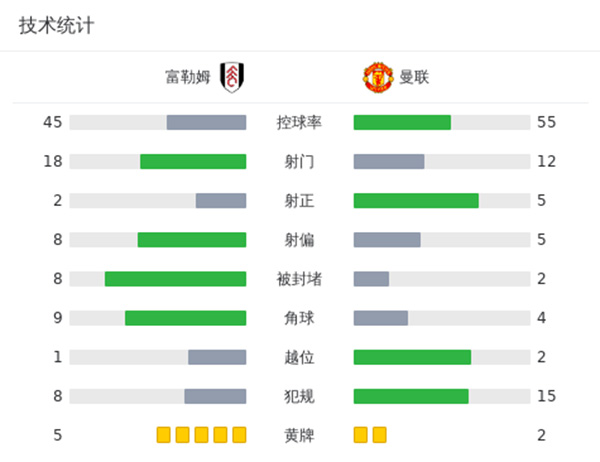Click Fulham's rightmost yellow card icon
Screen dimensions: 600x462
[x=239, y=435]
